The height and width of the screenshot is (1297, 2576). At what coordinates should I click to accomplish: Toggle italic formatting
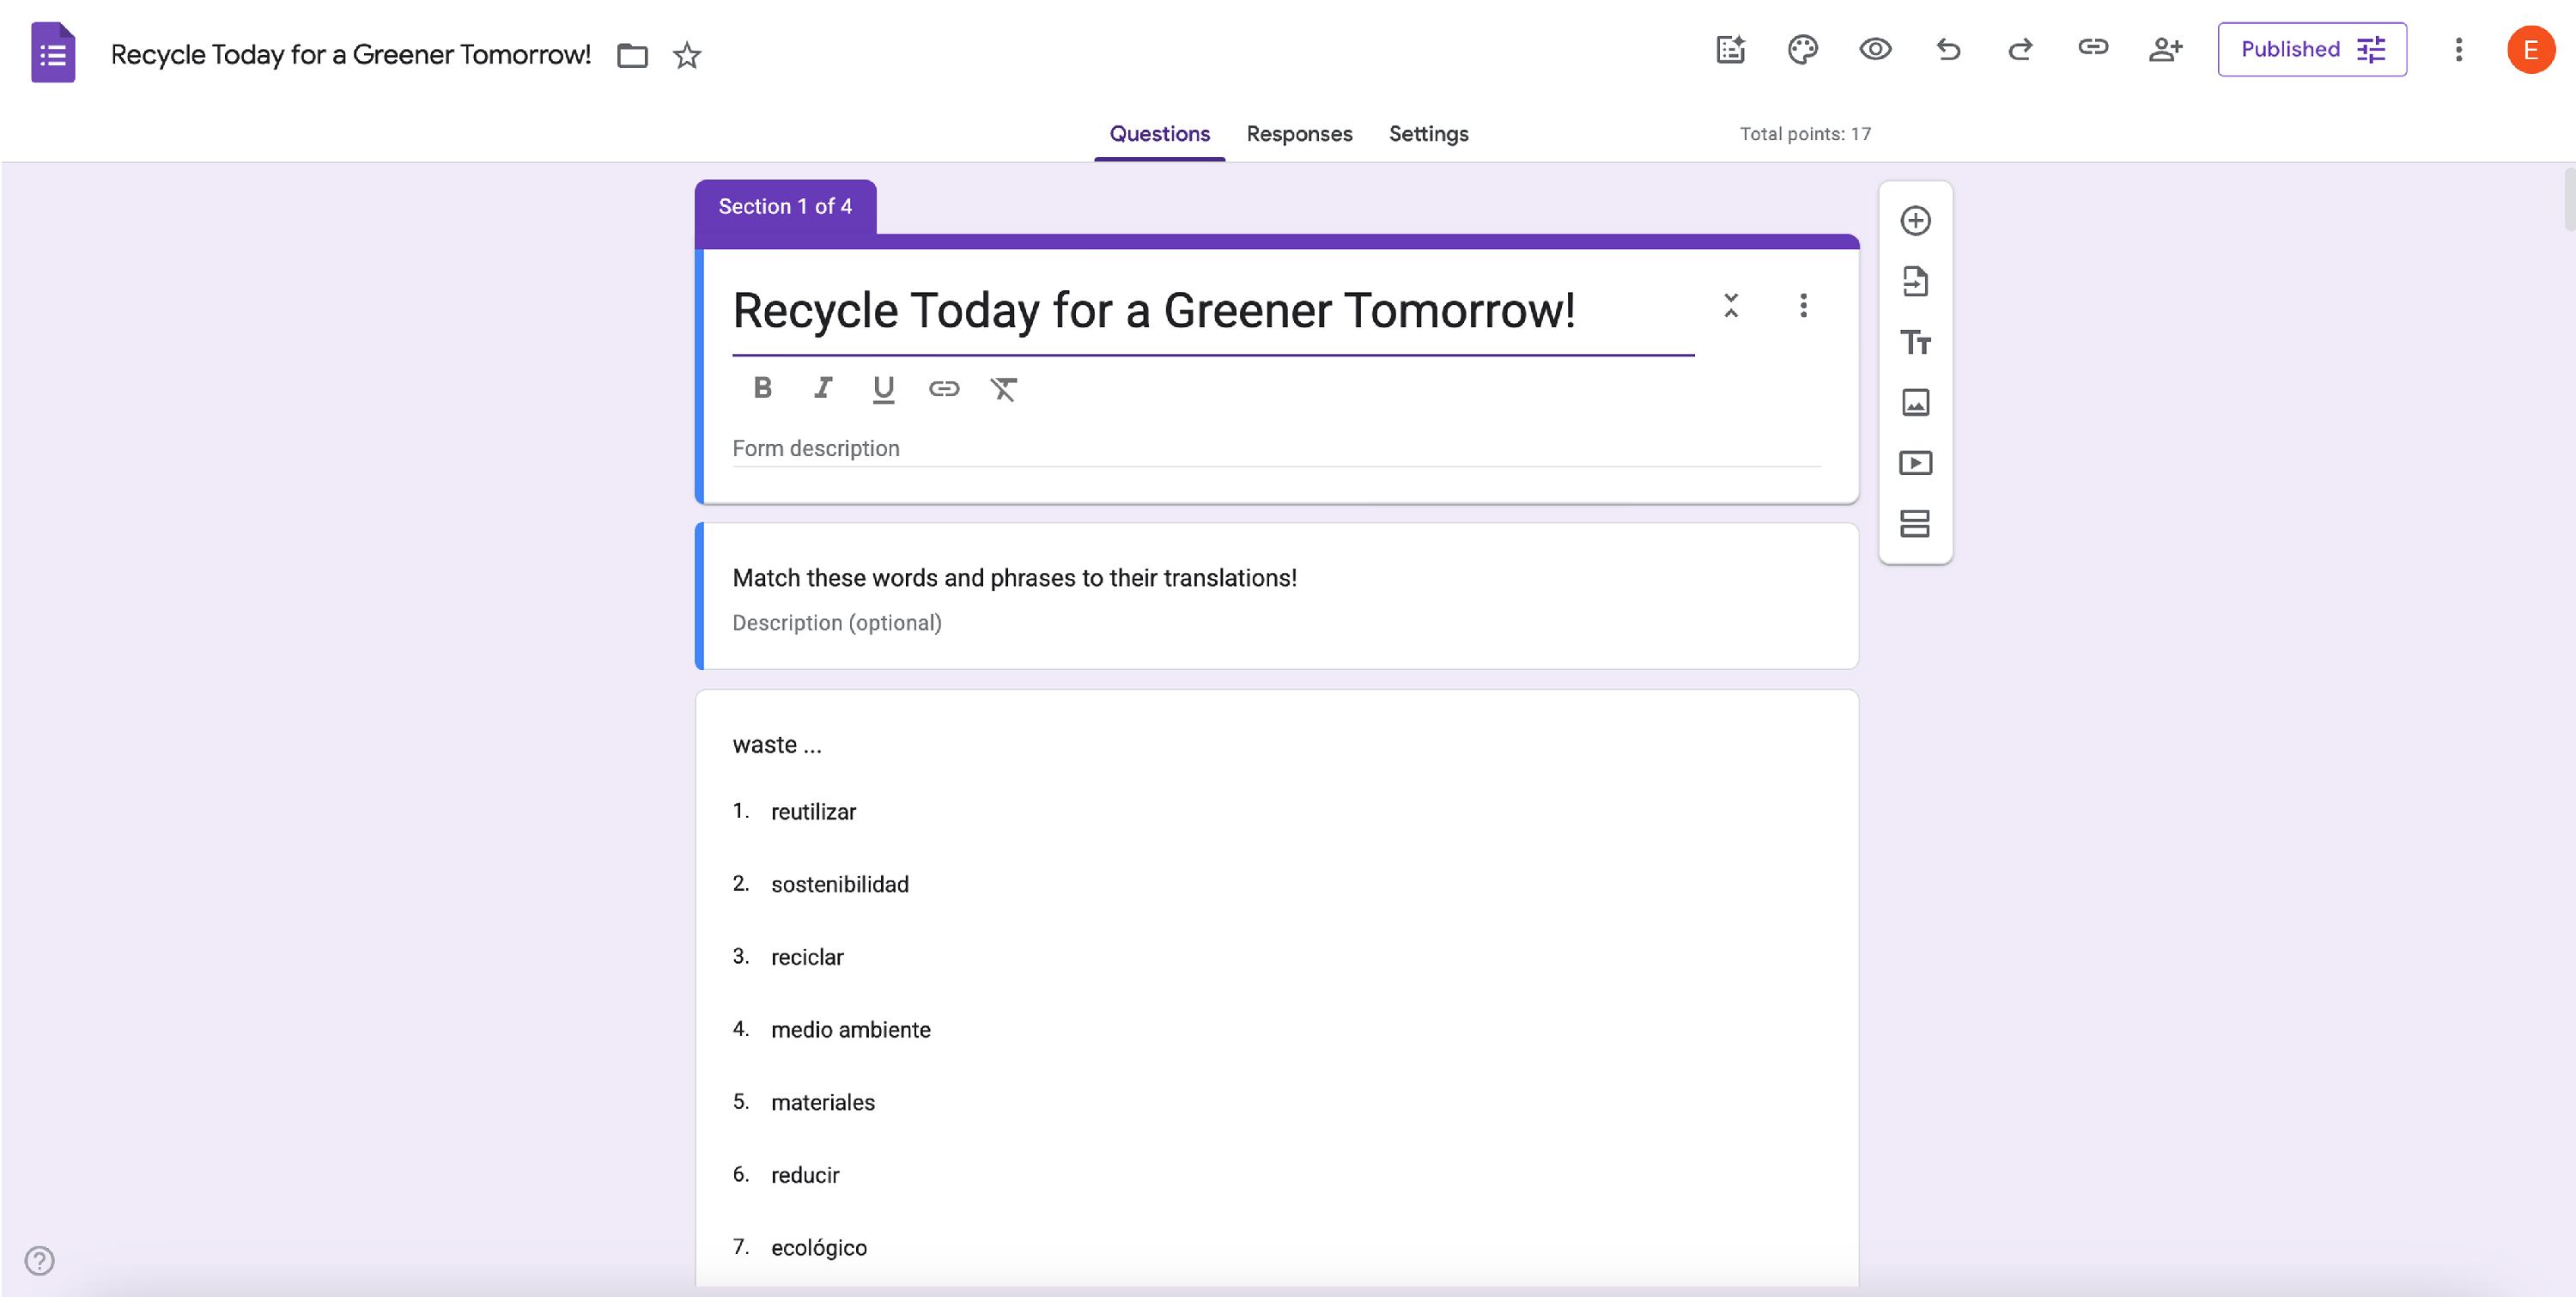click(x=823, y=388)
